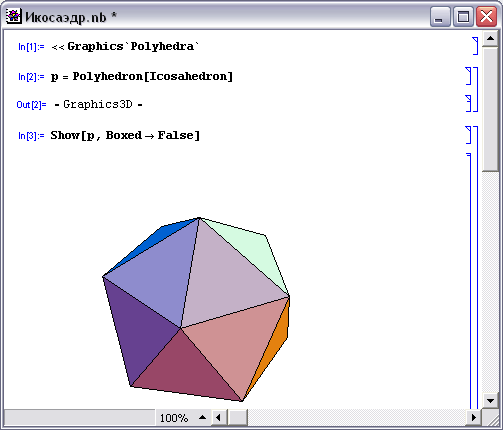Click the In[2]:= cell label
This screenshot has height=430, width=503.
(x=31, y=77)
